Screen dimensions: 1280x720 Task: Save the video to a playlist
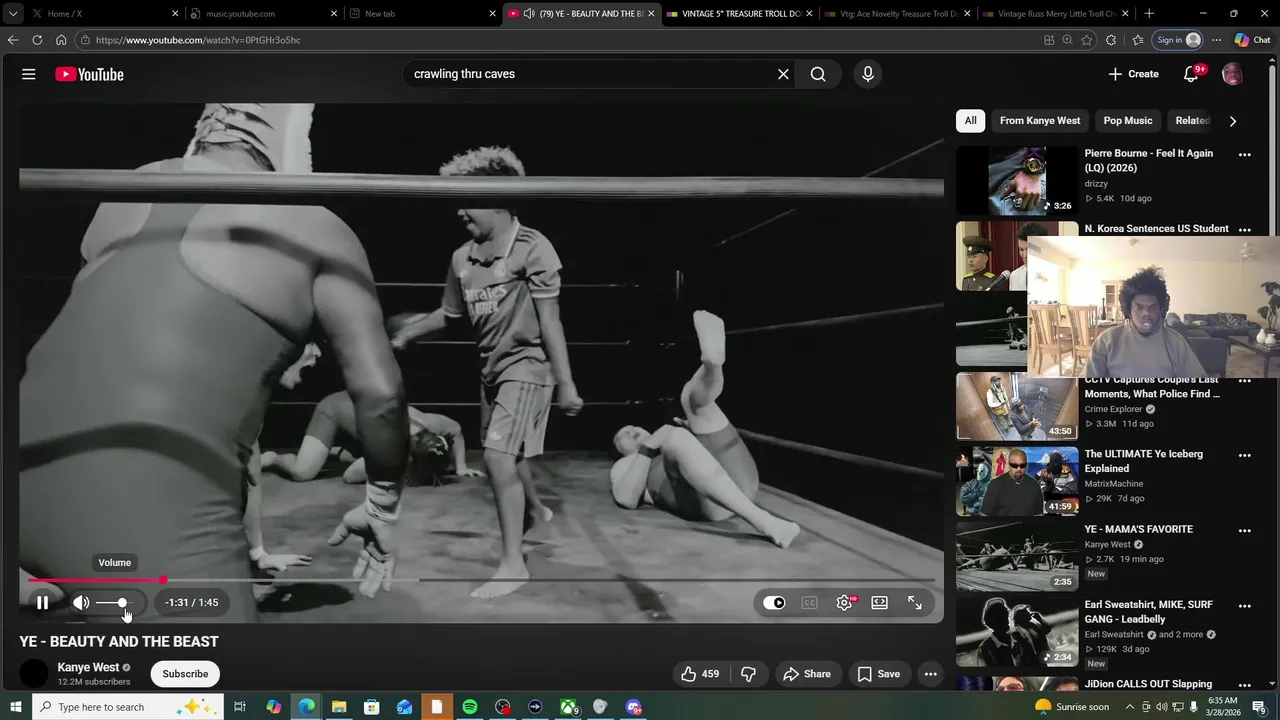pyautogui.click(x=878, y=674)
